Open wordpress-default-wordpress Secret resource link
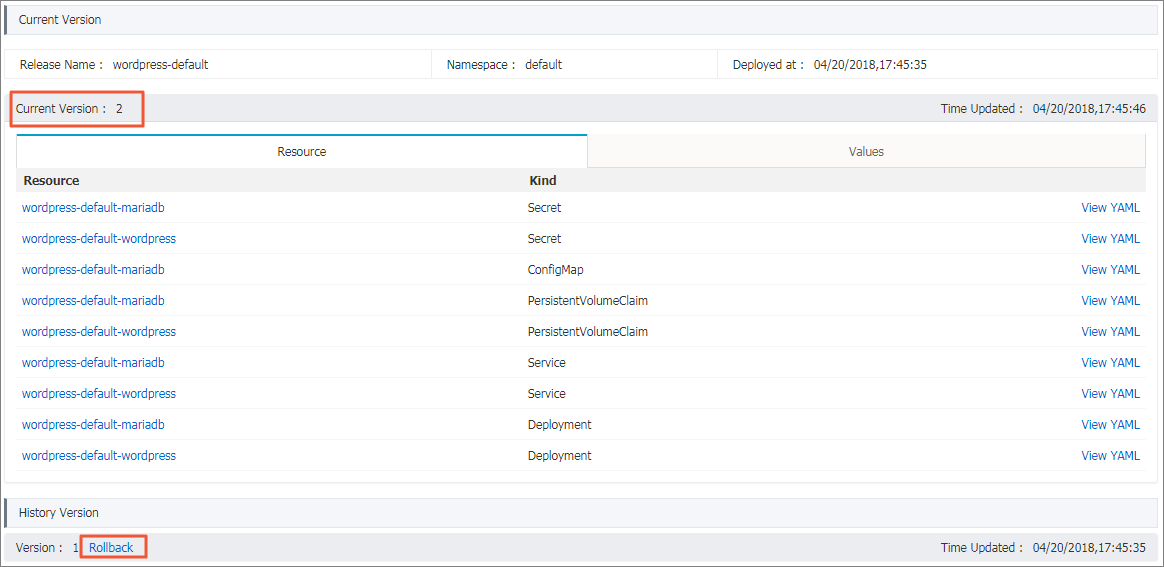Image resolution: width=1164 pixels, height=567 pixels. (99, 239)
